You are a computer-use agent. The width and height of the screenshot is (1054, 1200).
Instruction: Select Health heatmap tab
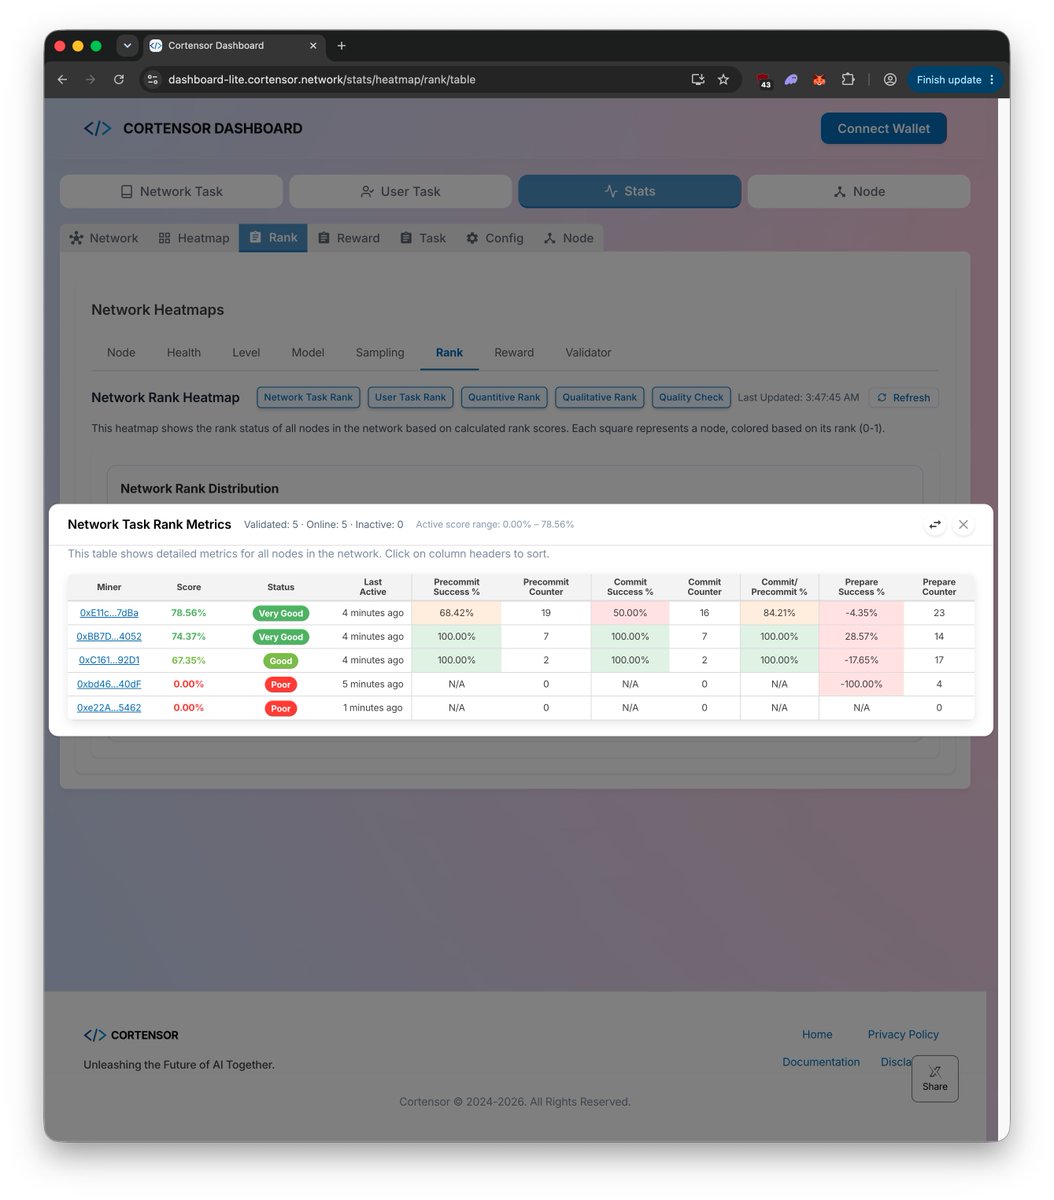click(184, 352)
